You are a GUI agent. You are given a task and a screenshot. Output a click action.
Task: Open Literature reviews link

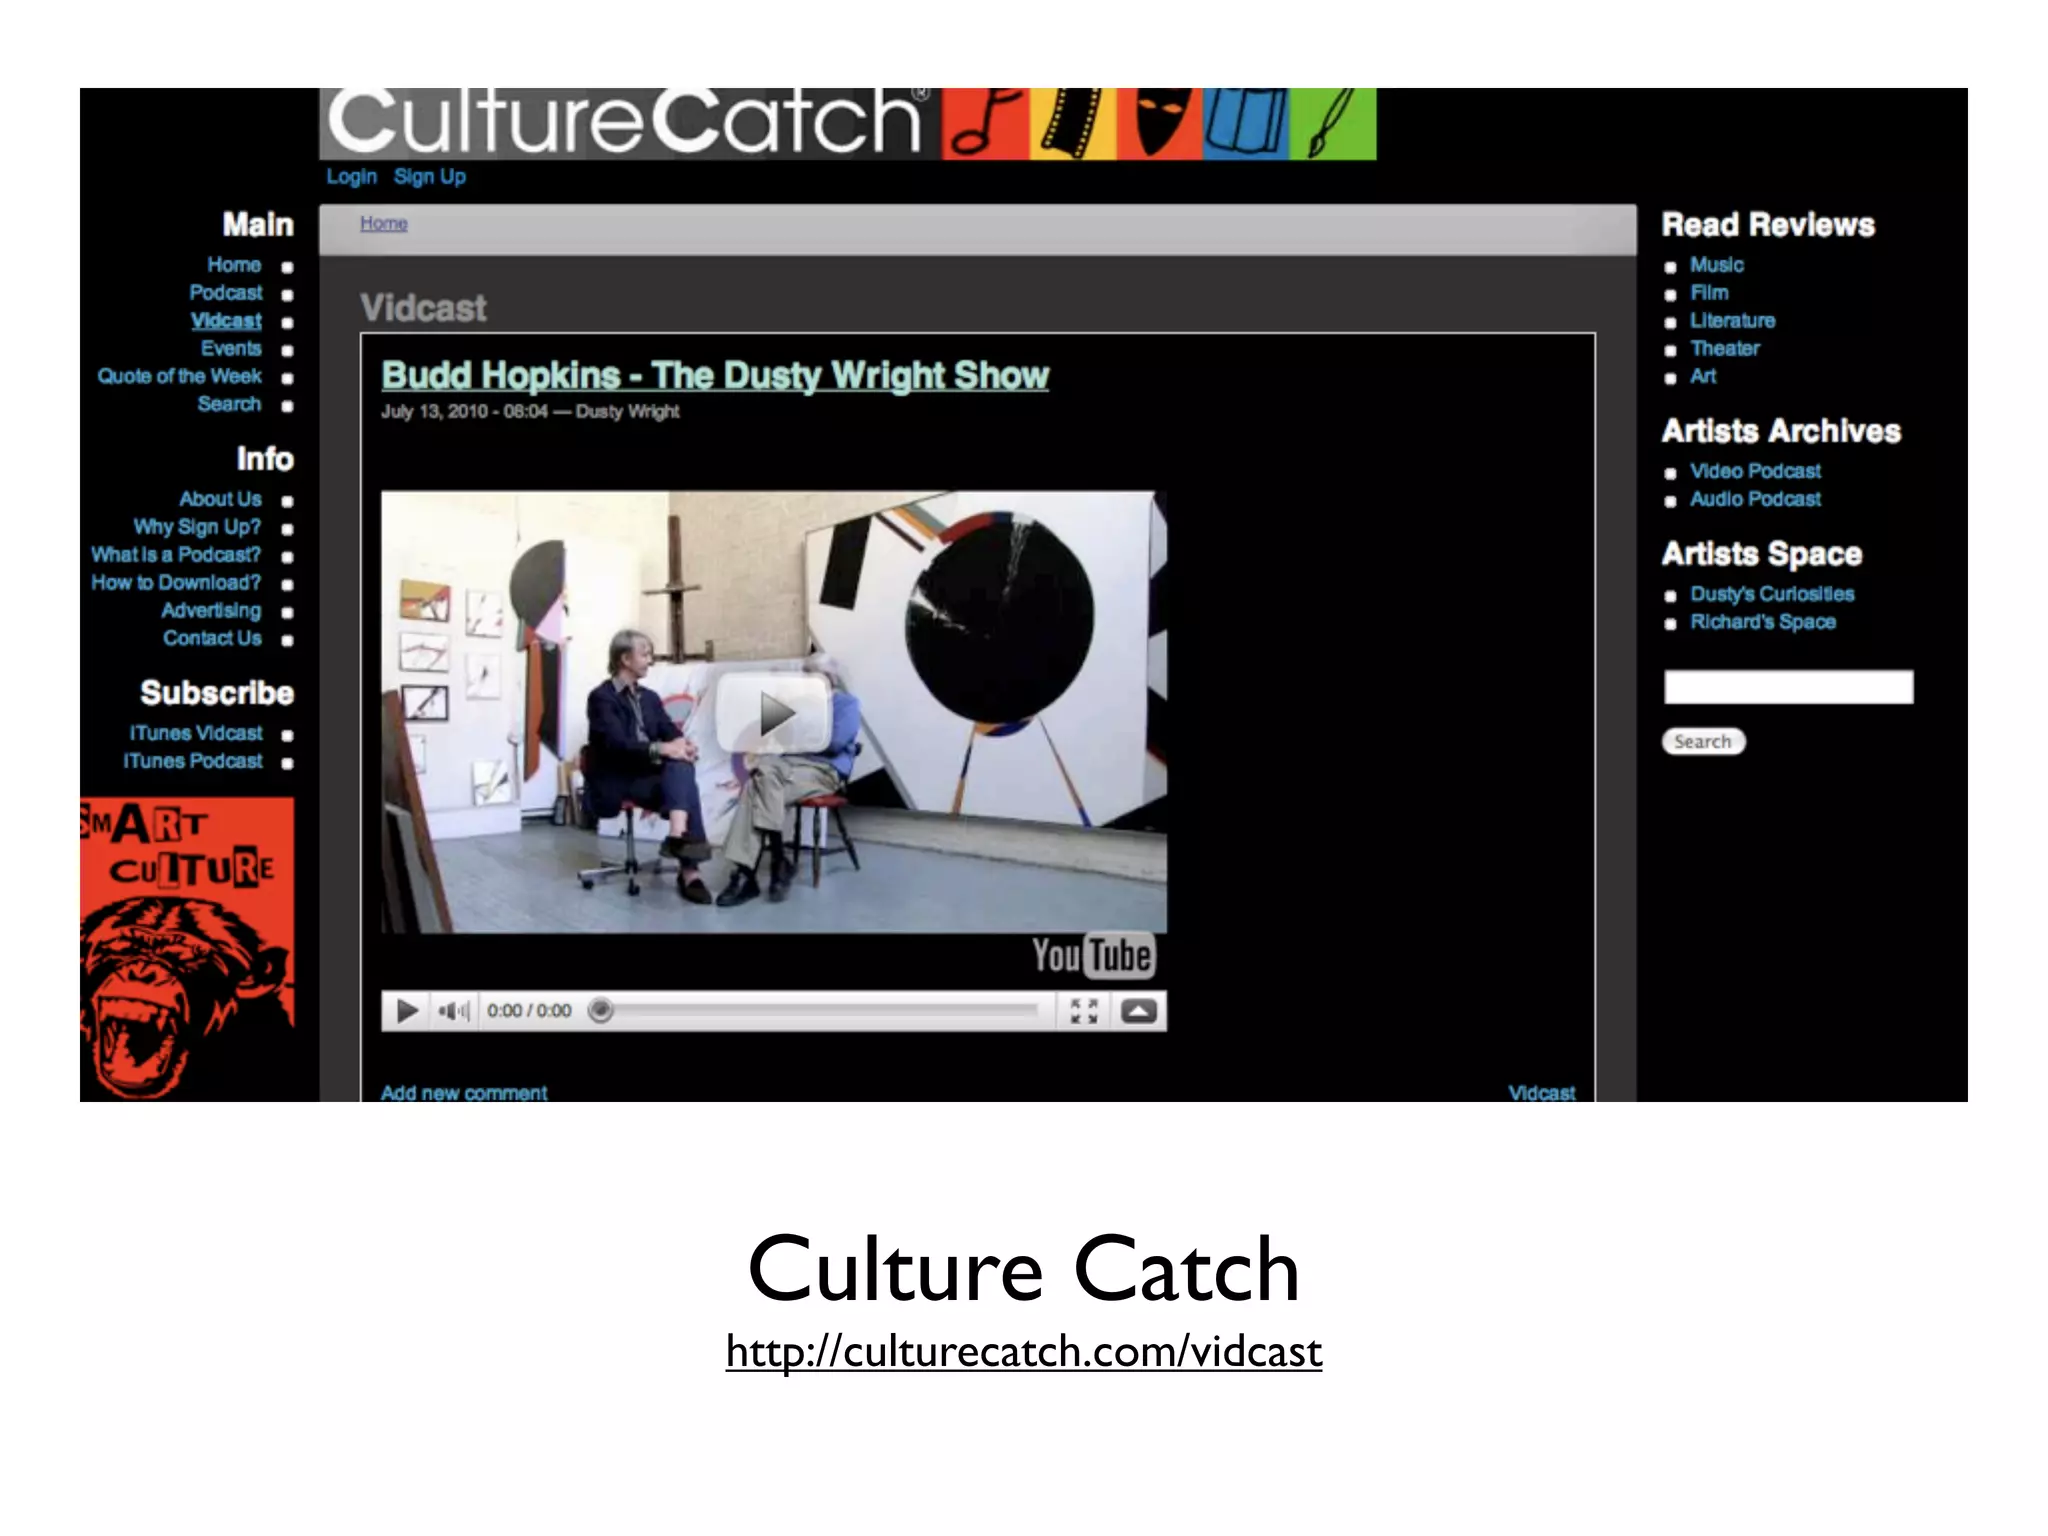point(1733,321)
